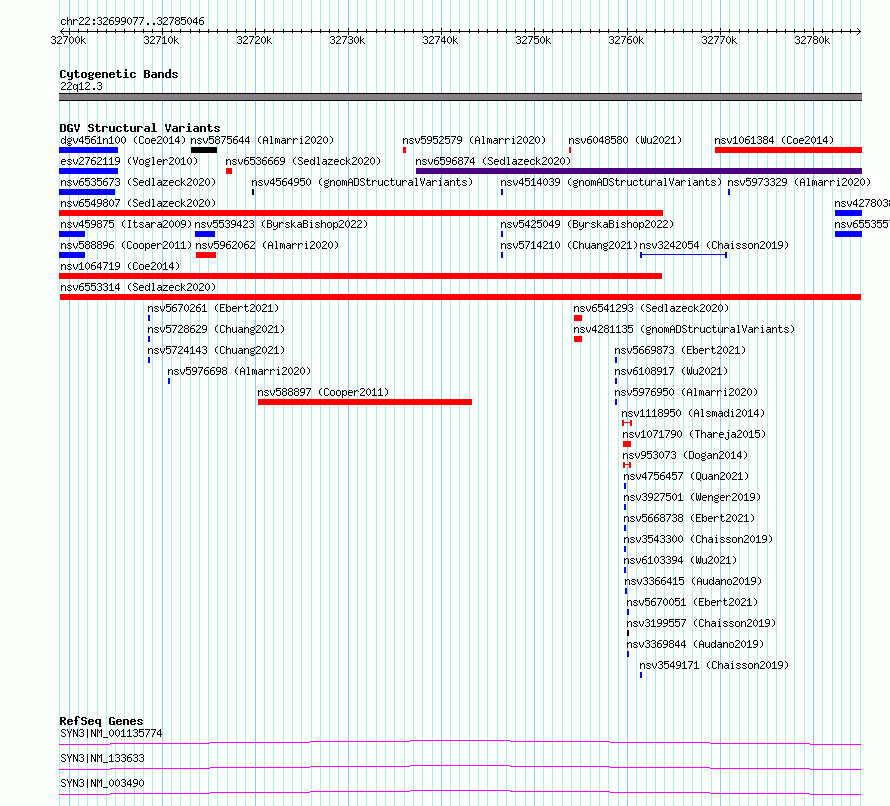Select nsv5976950 (Almarri2020) label

[686, 392]
